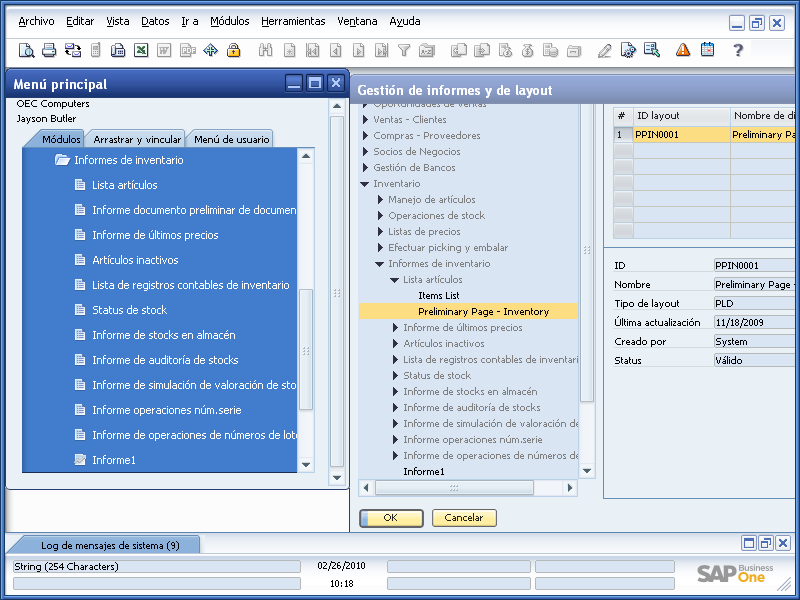
Task: Export to Microsoft Excel via toolbar icon
Action: tap(140, 49)
